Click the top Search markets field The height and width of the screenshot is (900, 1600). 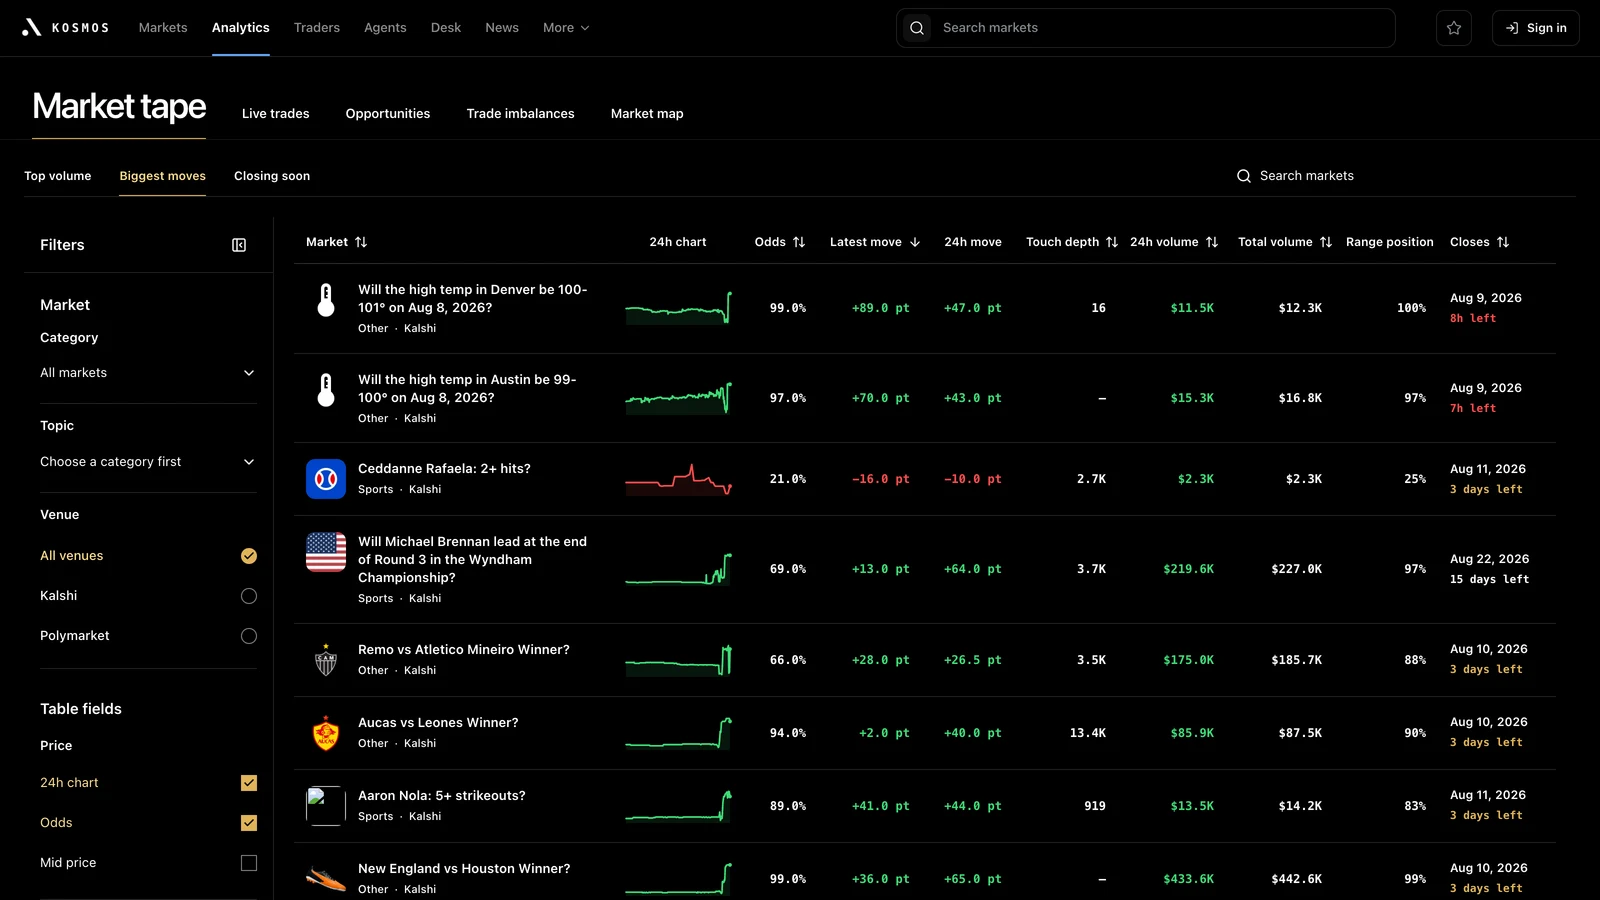(1146, 28)
